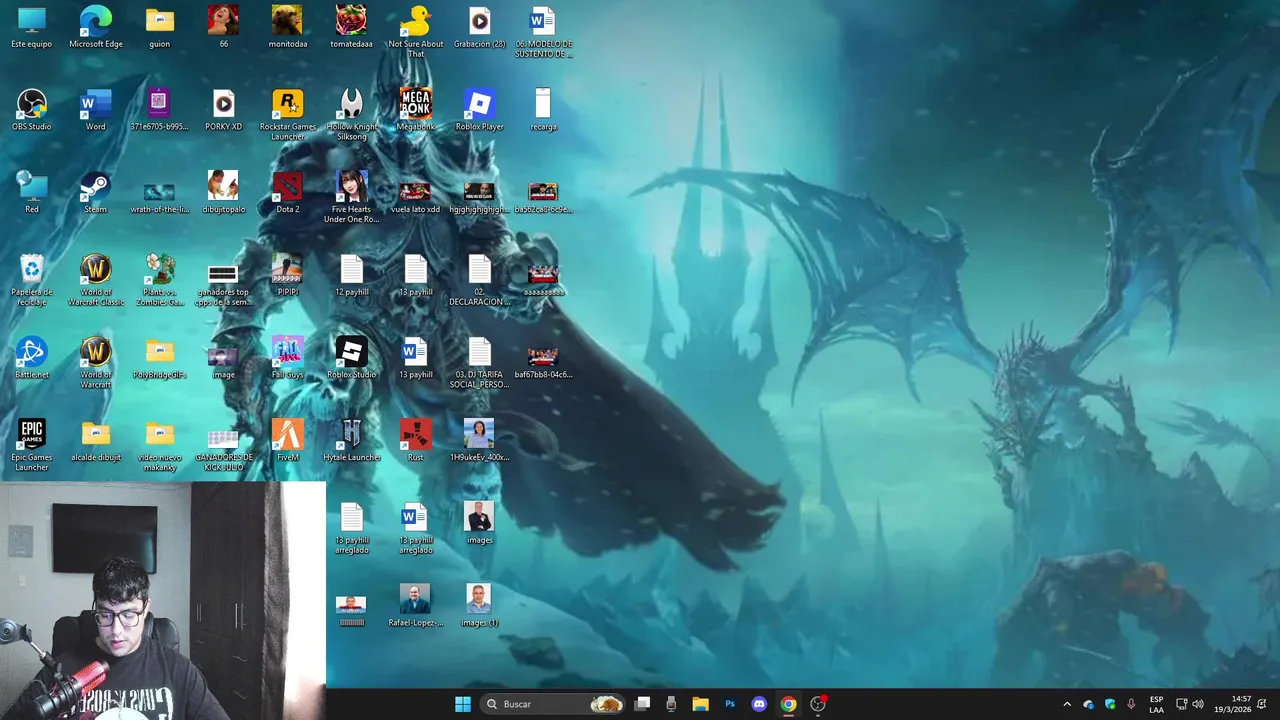Open the Roblox Studio shortcut
The image size is (1280, 720).
pyautogui.click(x=351, y=358)
